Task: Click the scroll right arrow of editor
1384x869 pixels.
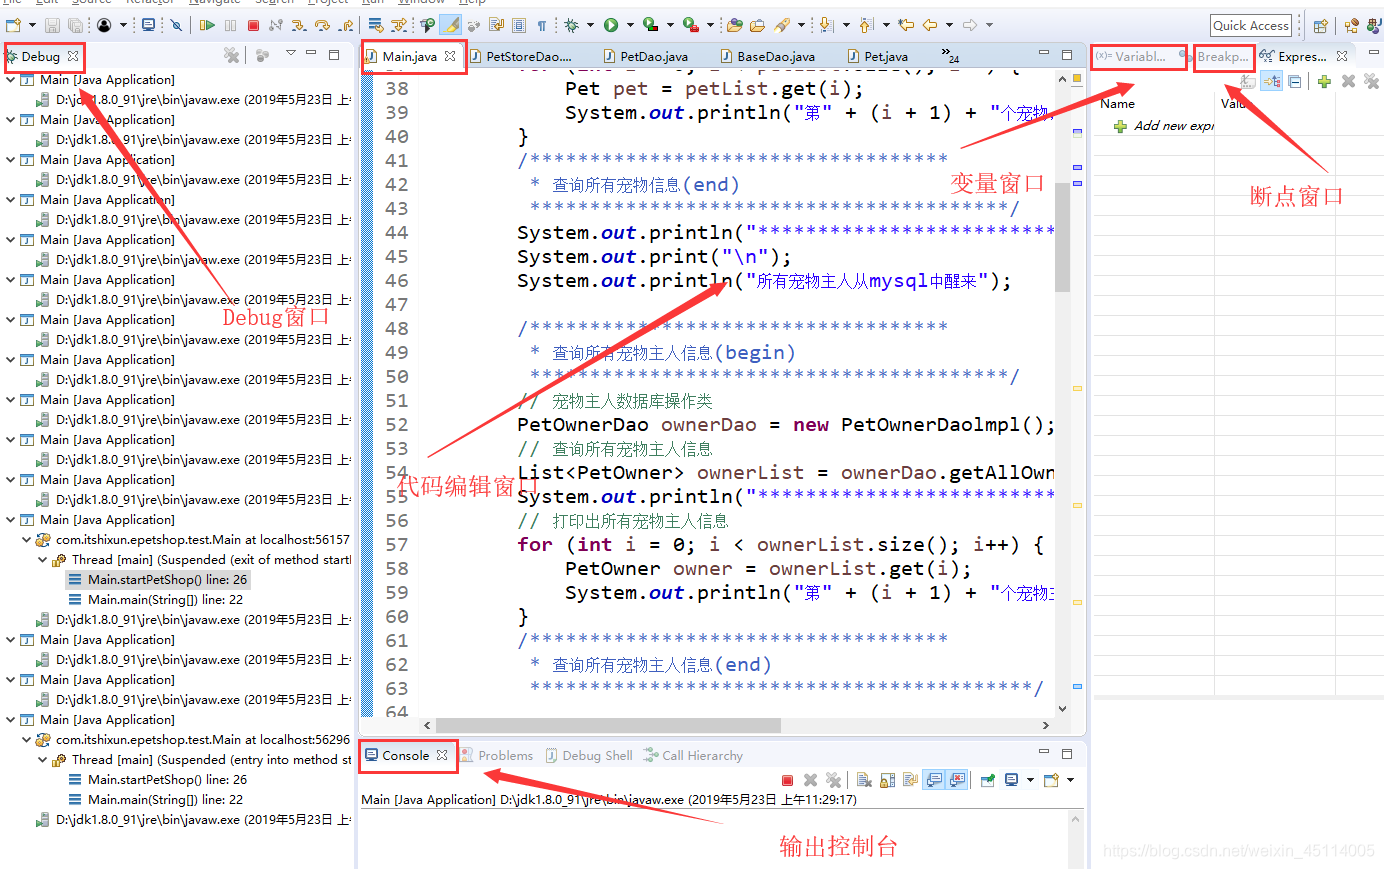Action: coord(1046,725)
